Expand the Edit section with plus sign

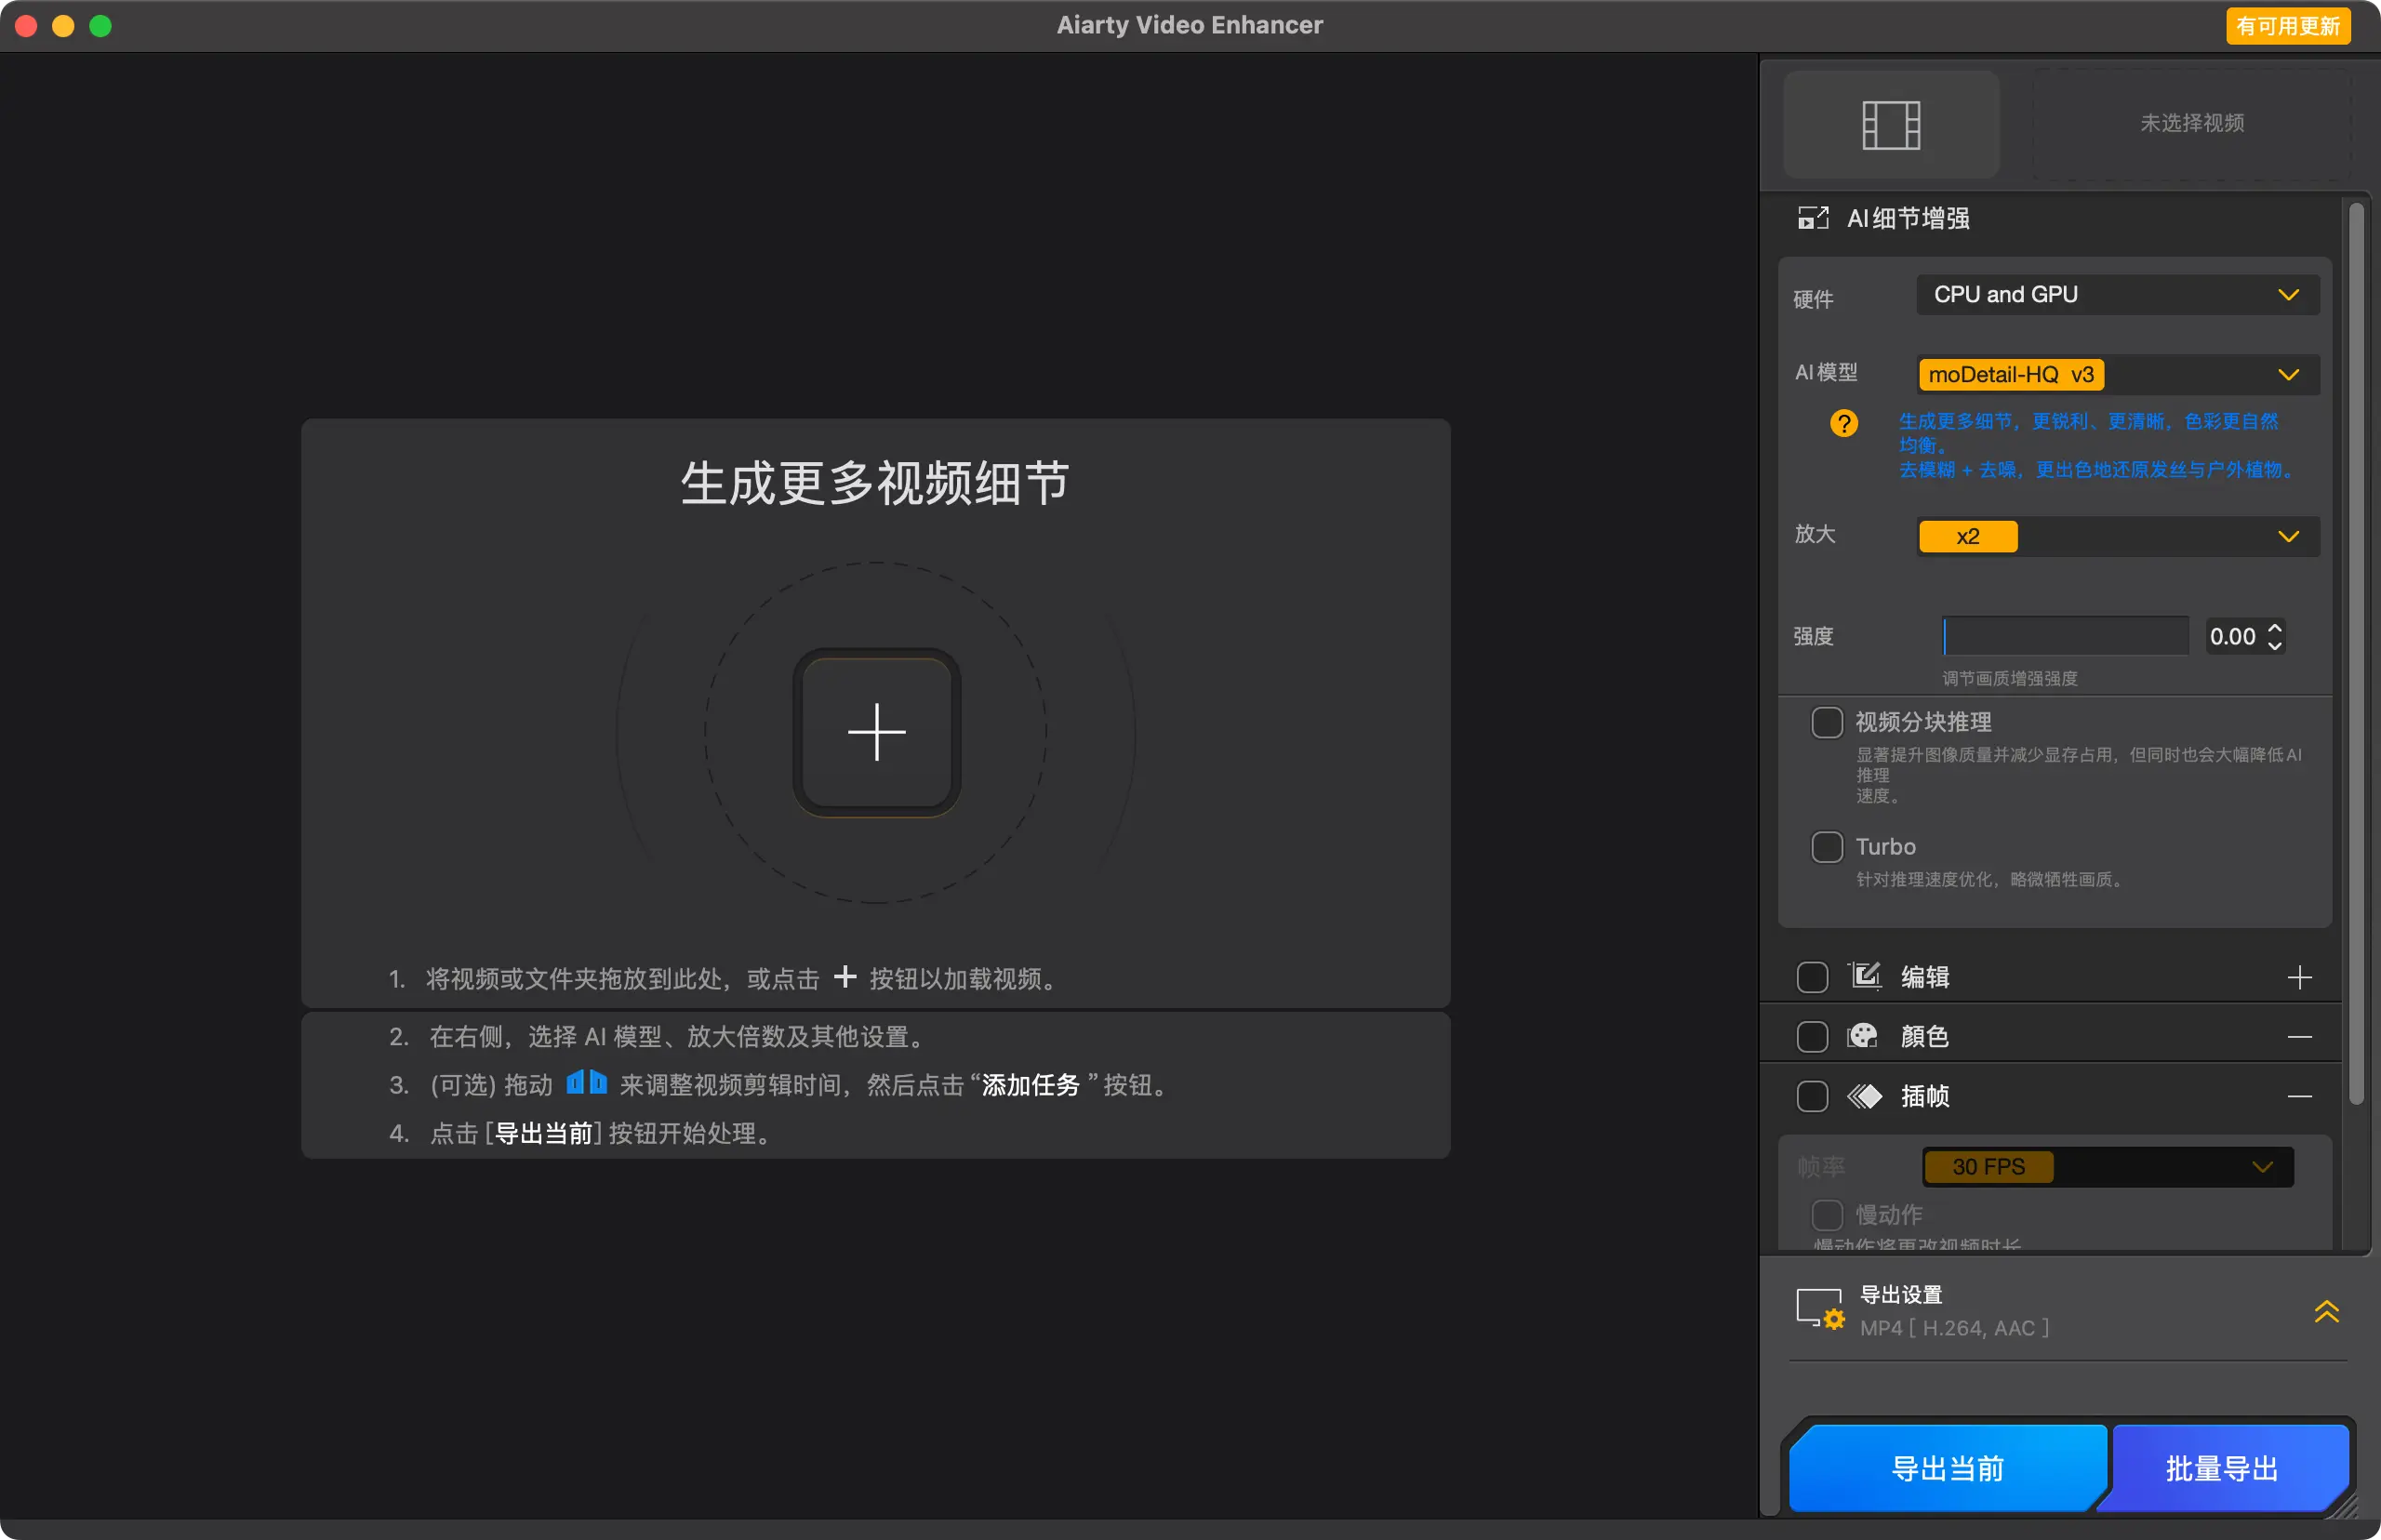[x=2298, y=977]
